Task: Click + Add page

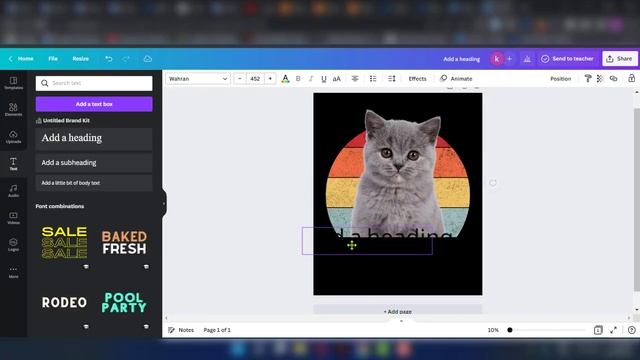Action: click(398, 311)
